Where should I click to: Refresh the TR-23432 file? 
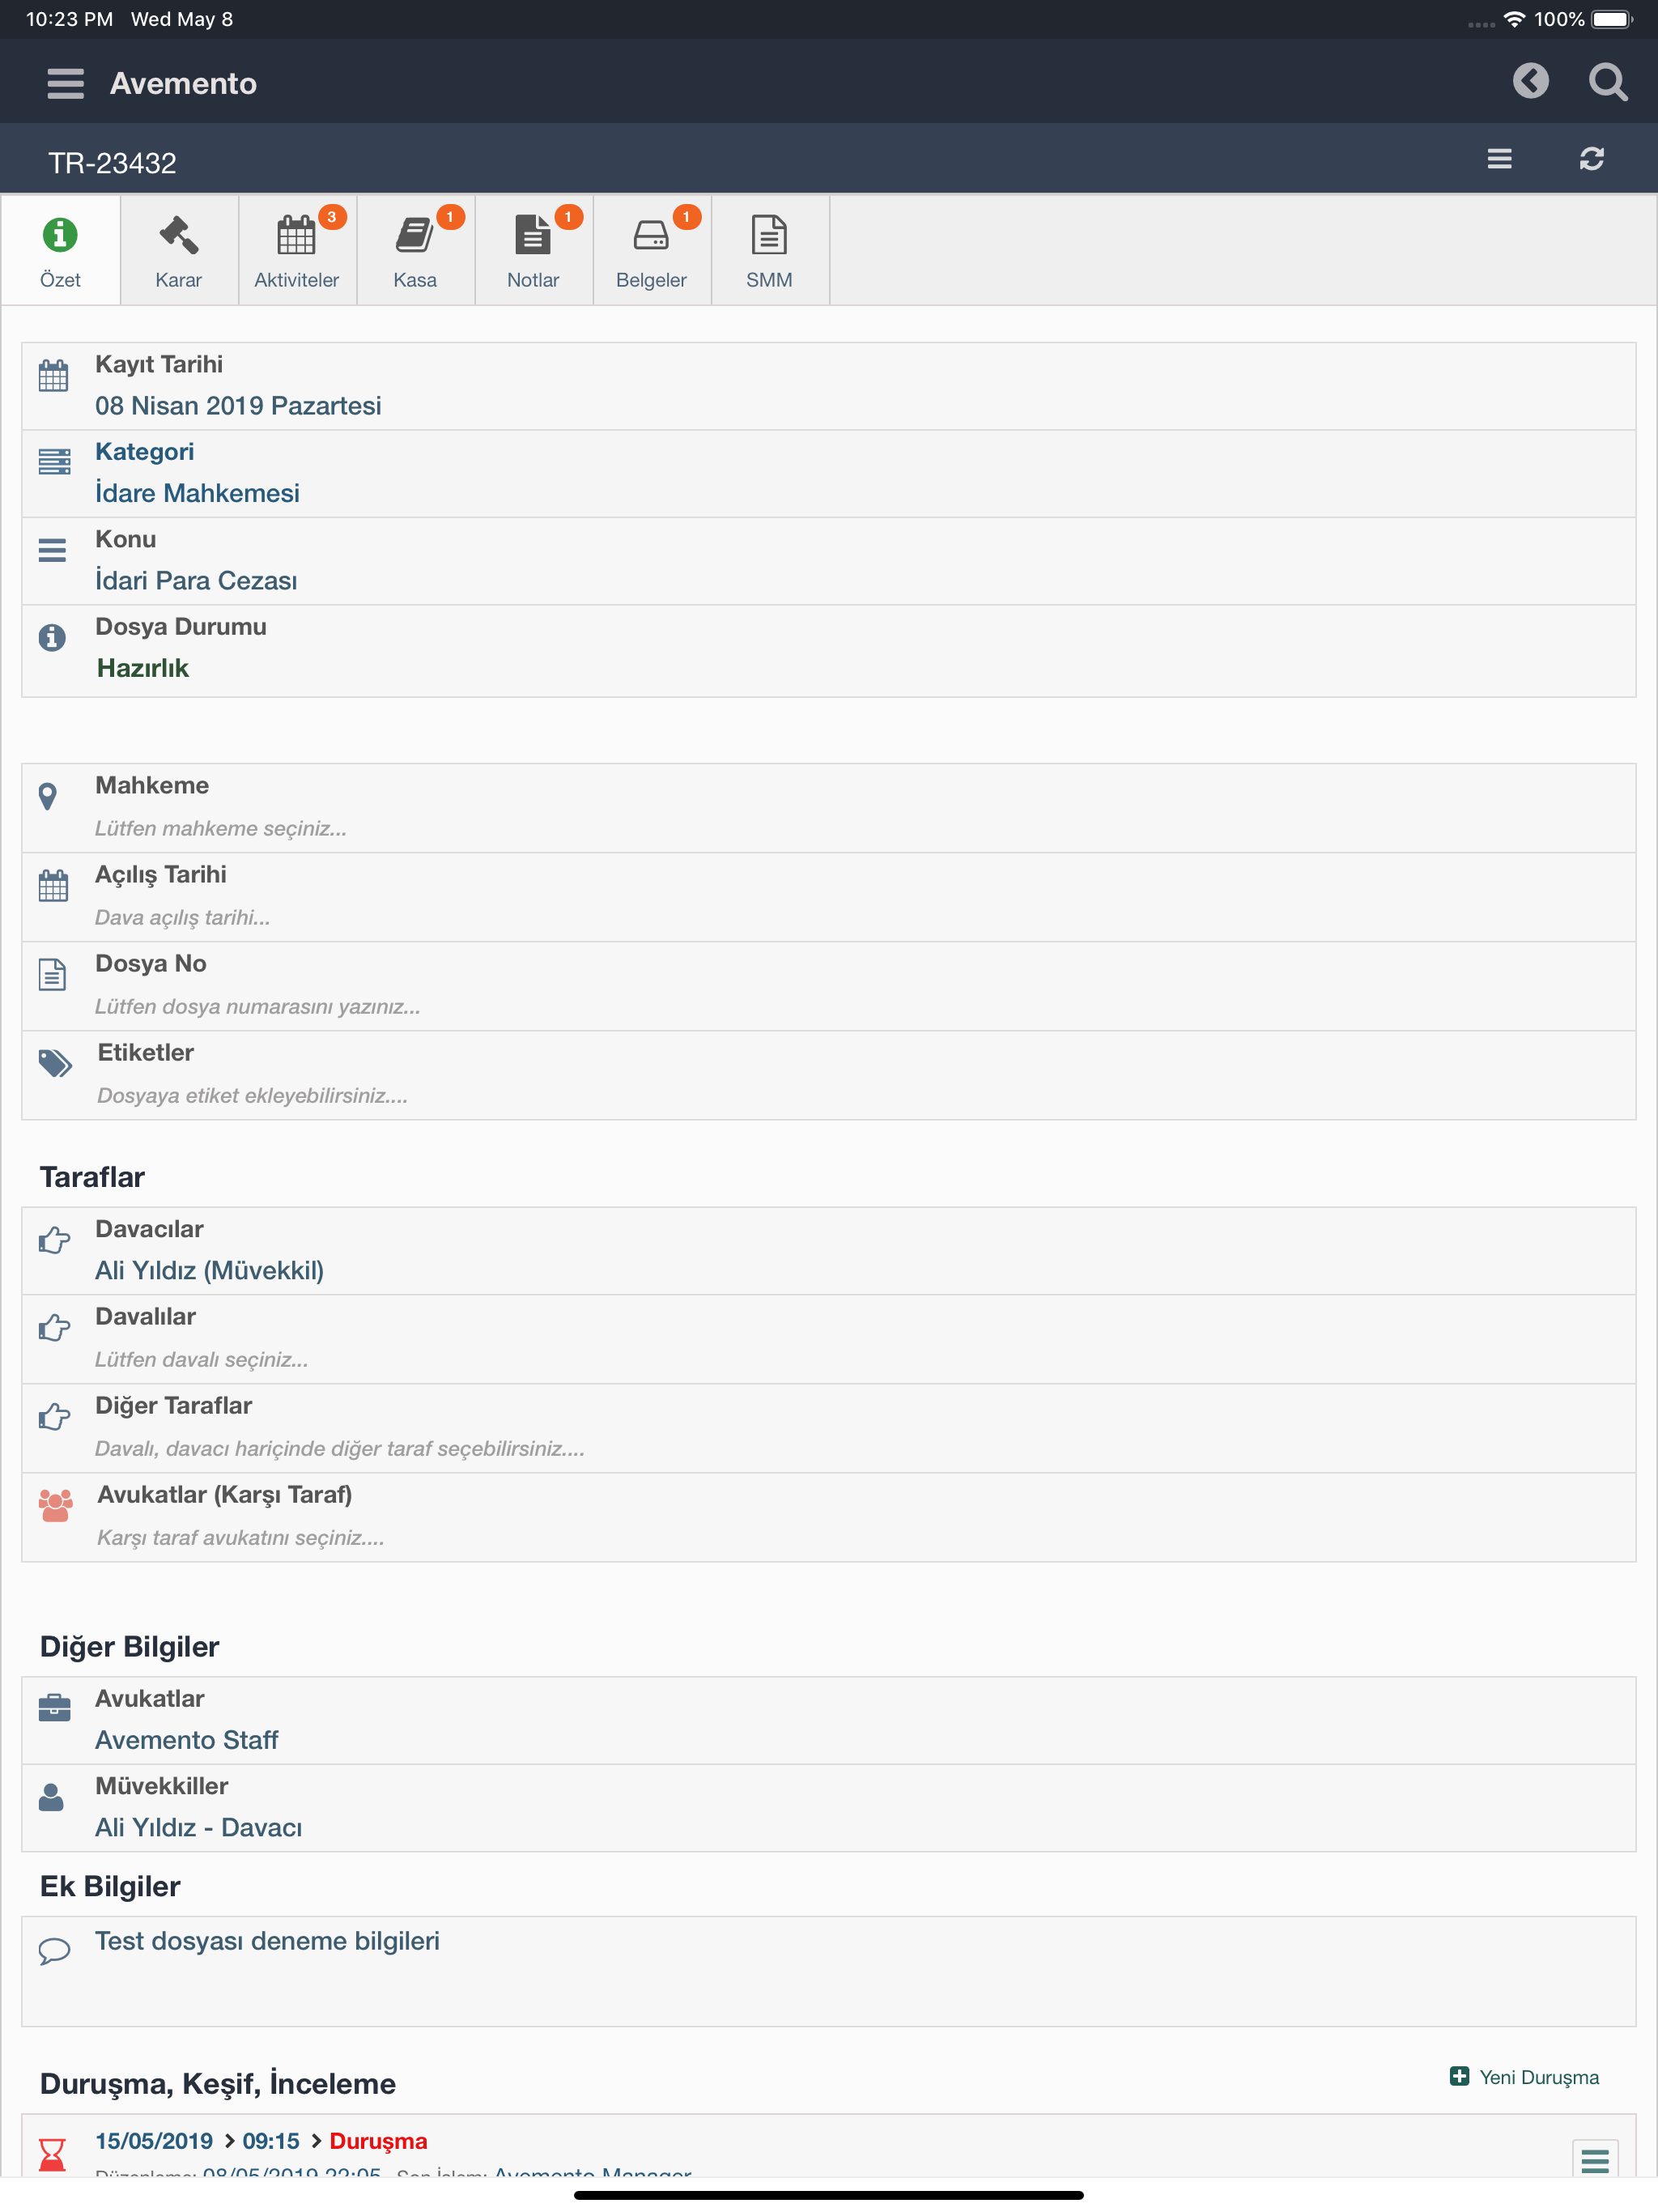pyautogui.click(x=1591, y=159)
